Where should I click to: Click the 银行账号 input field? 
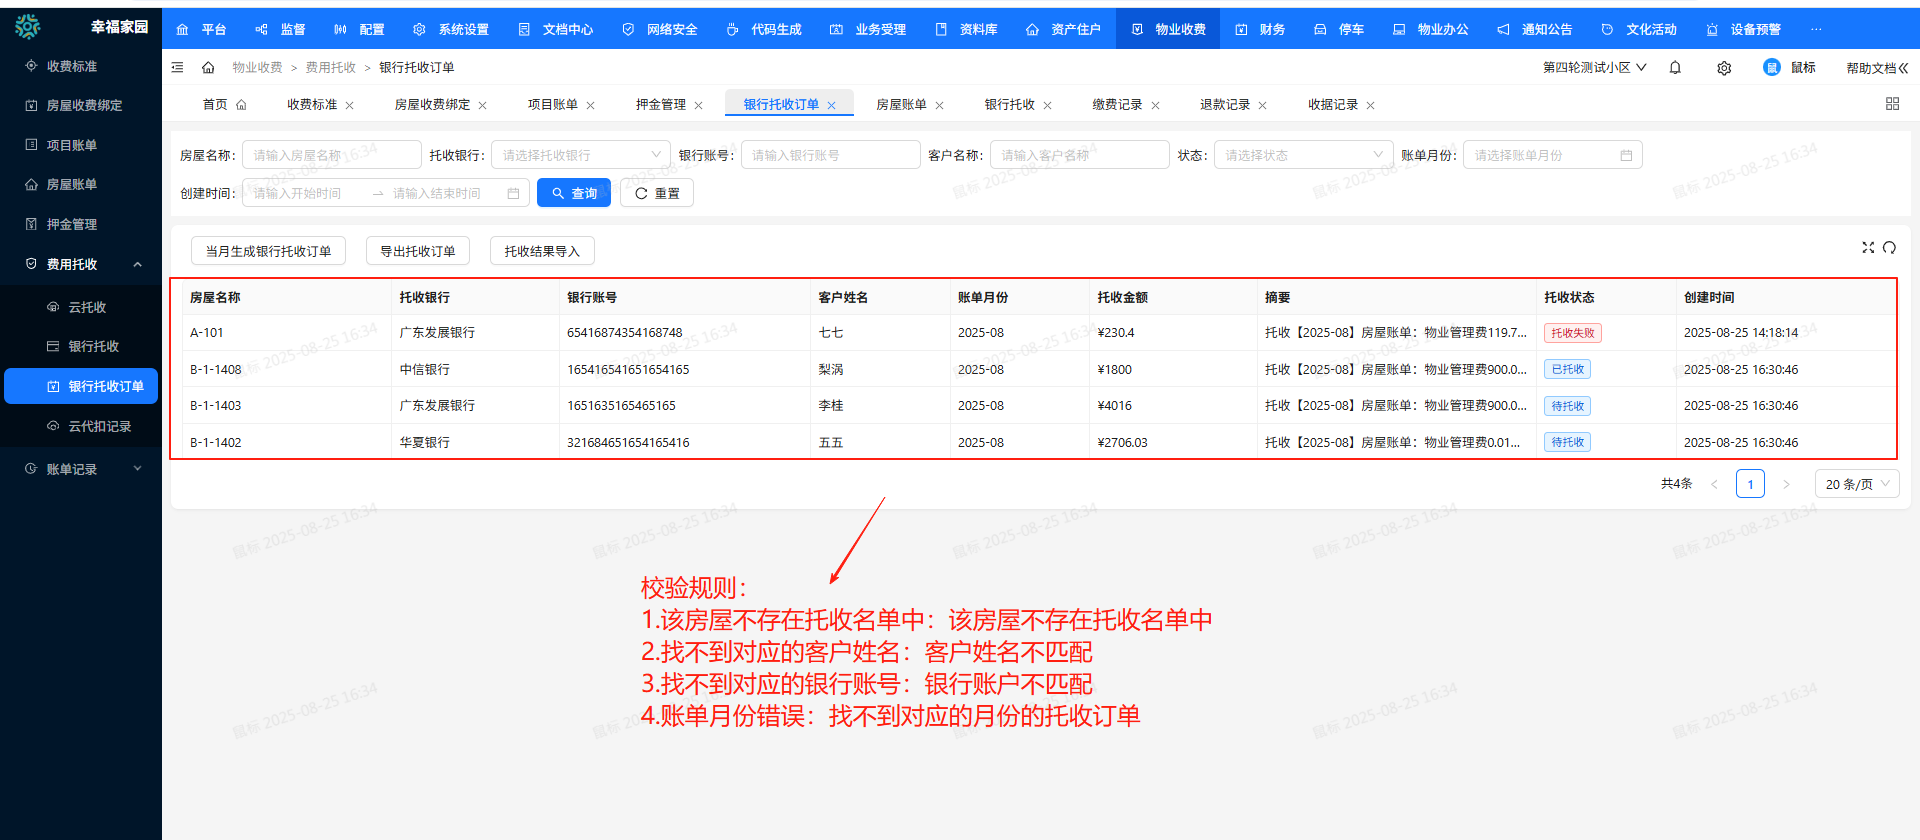pos(830,155)
